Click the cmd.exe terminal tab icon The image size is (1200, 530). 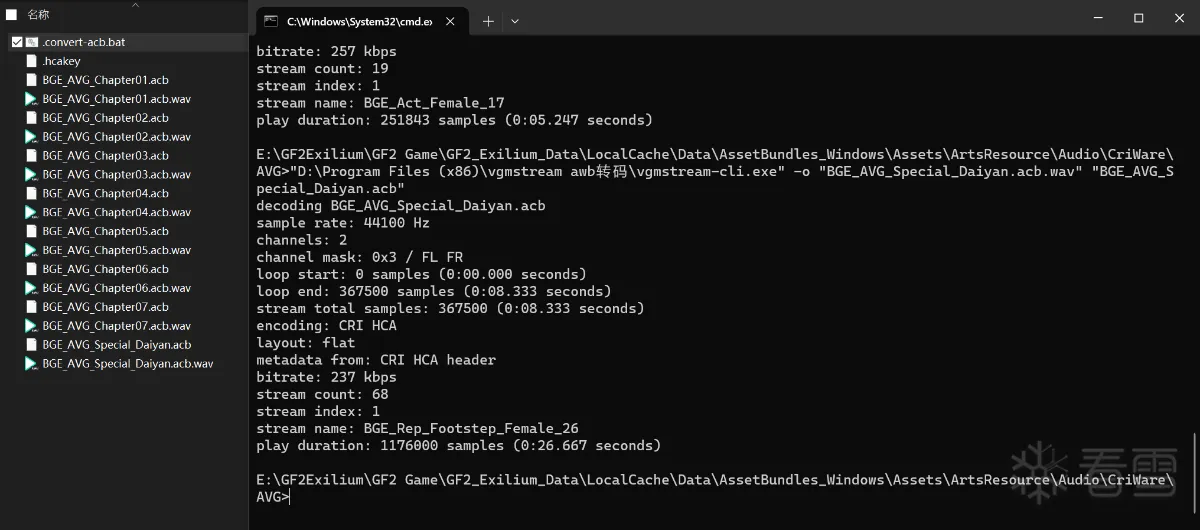(x=271, y=20)
